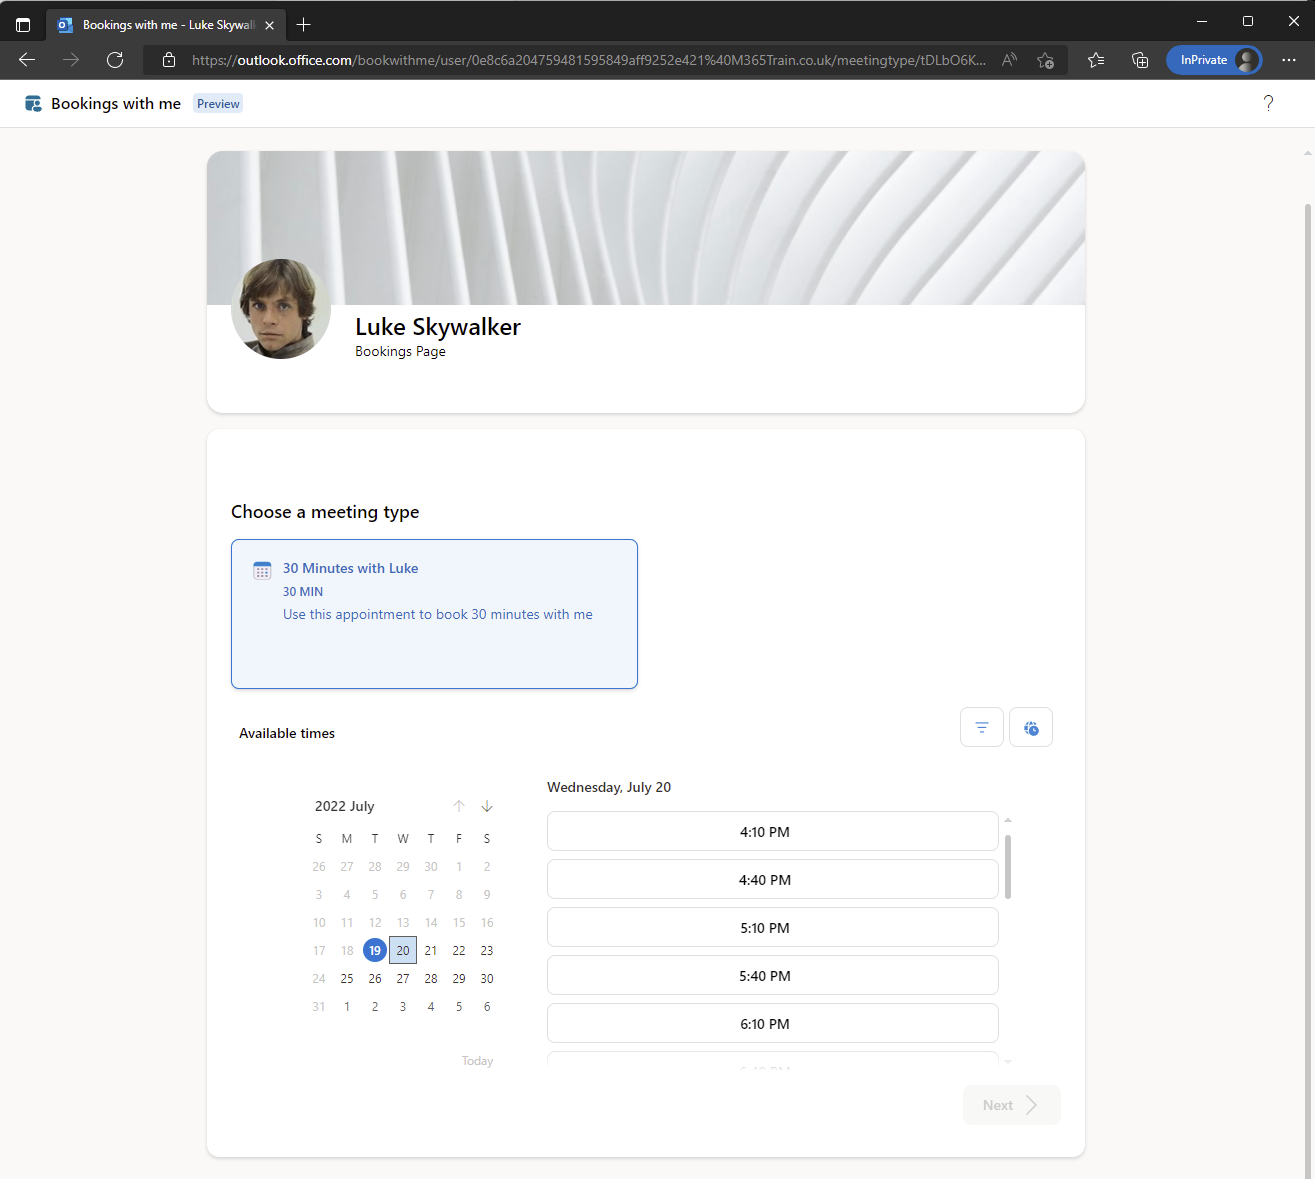The width and height of the screenshot is (1315, 1179).
Task: Click the time slots list scrollbar
Action: [x=1007, y=867]
